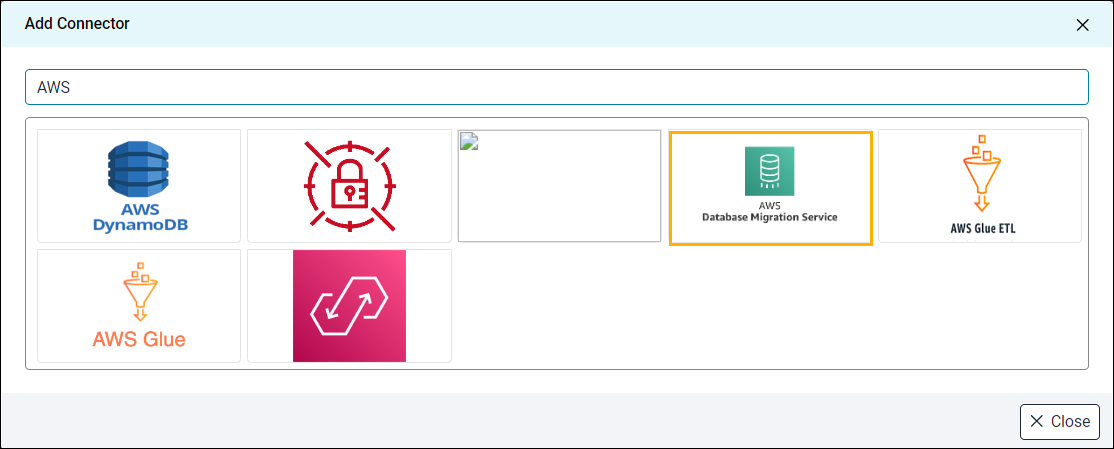The width and height of the screenshot is (1114, 449).
Task: Select the AWS DynamoDB connector tile
Action: pyautogui.click(x=139, y=186)
